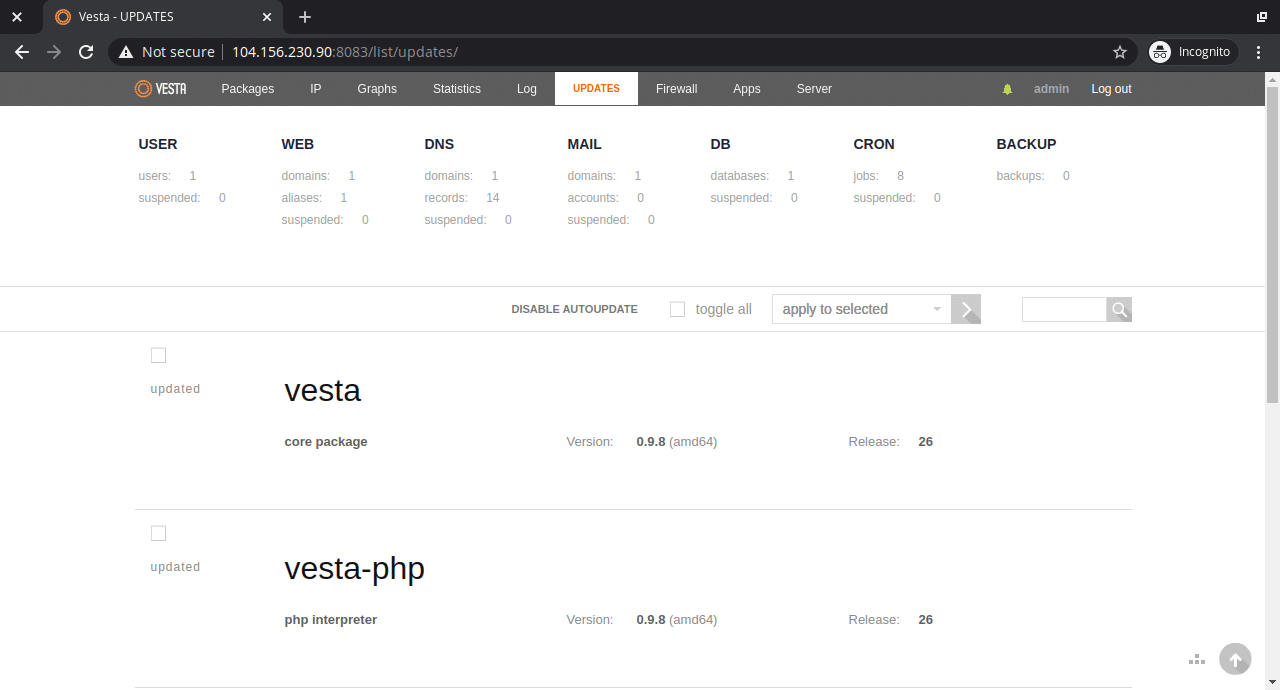Enable the toggle all checkbox
The image size is (1280, 690).
(677, 310)
